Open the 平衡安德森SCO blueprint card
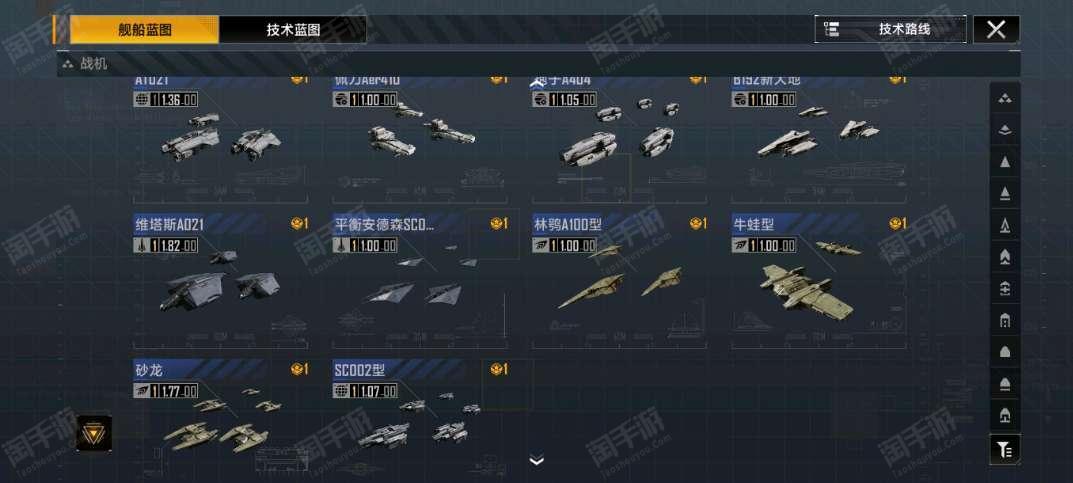This screenshot has width=1073, height=483. [x=419, y=280]
